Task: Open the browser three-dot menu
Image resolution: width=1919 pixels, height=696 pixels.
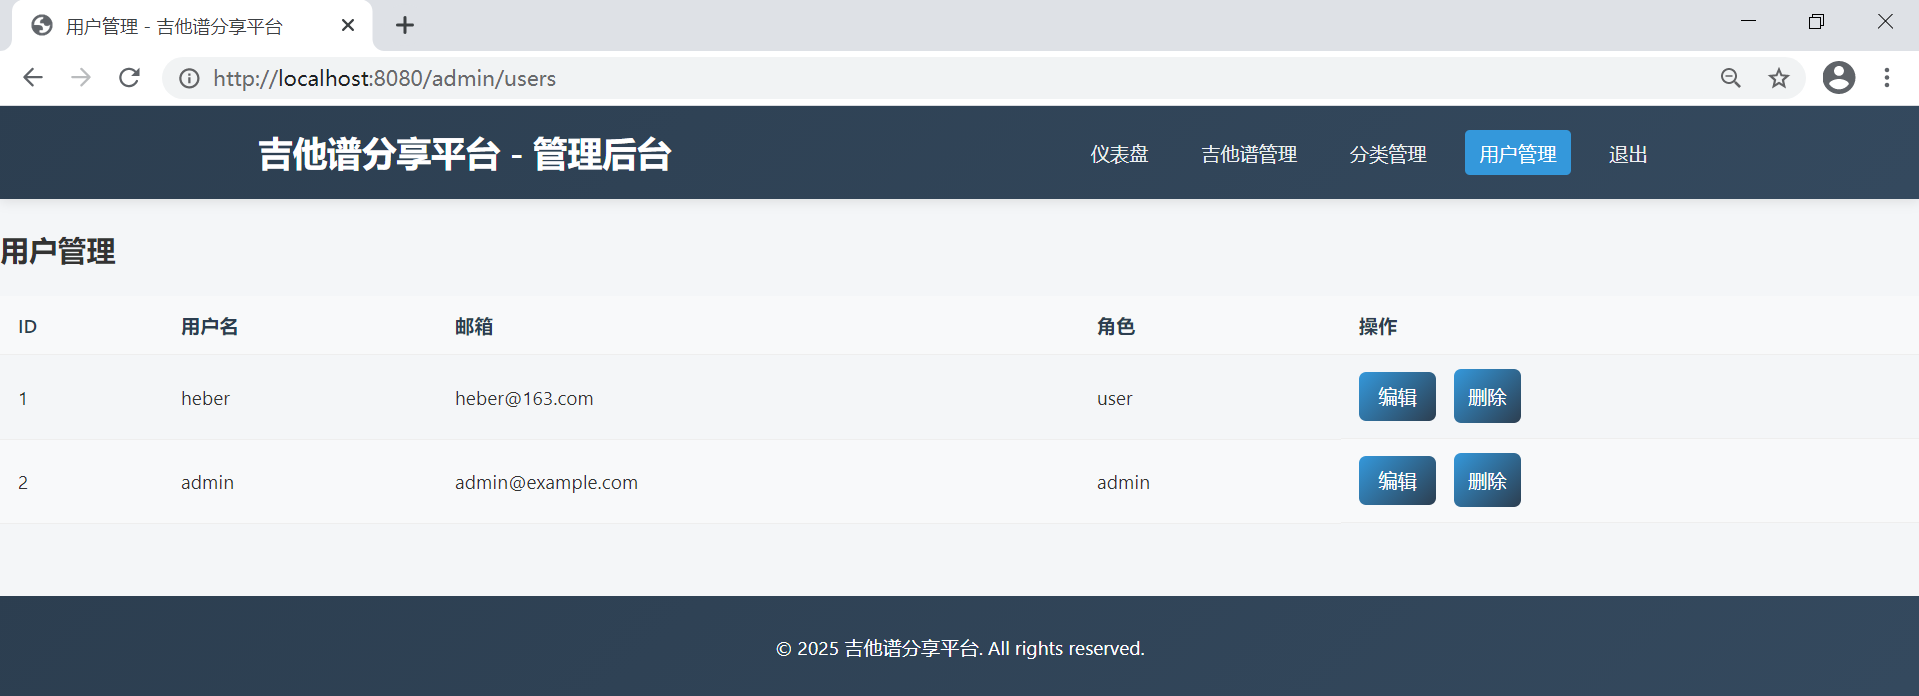Action: coord(1886,78)
